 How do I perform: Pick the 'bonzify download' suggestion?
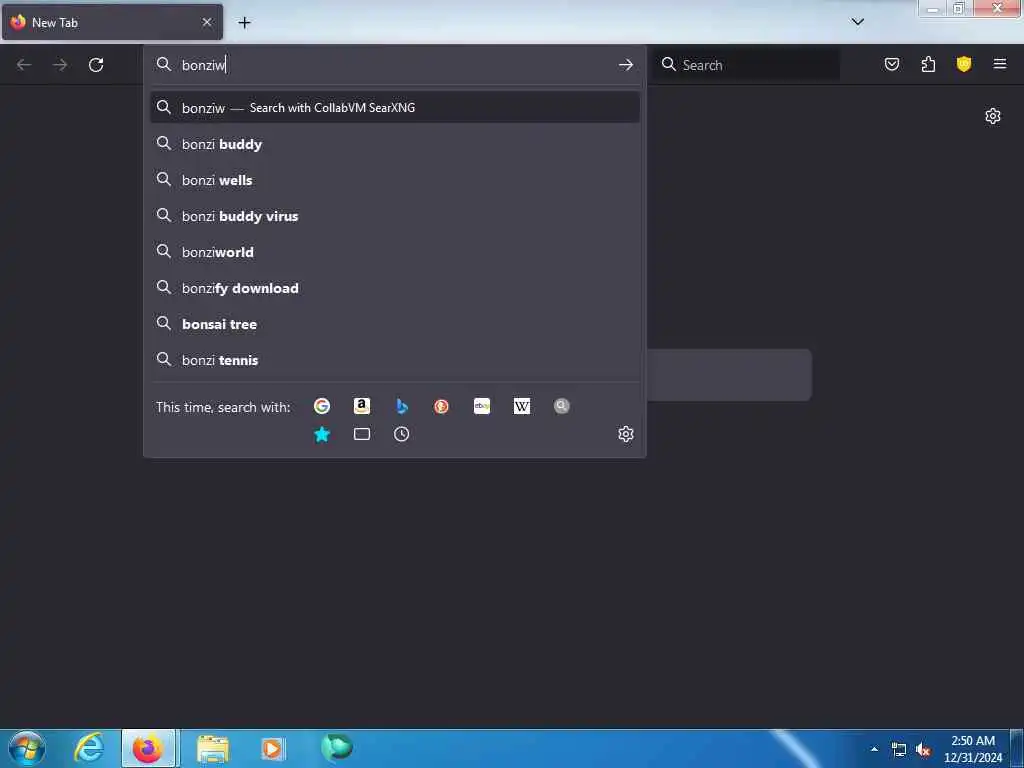pyautogui.click(x=394, y=288)
